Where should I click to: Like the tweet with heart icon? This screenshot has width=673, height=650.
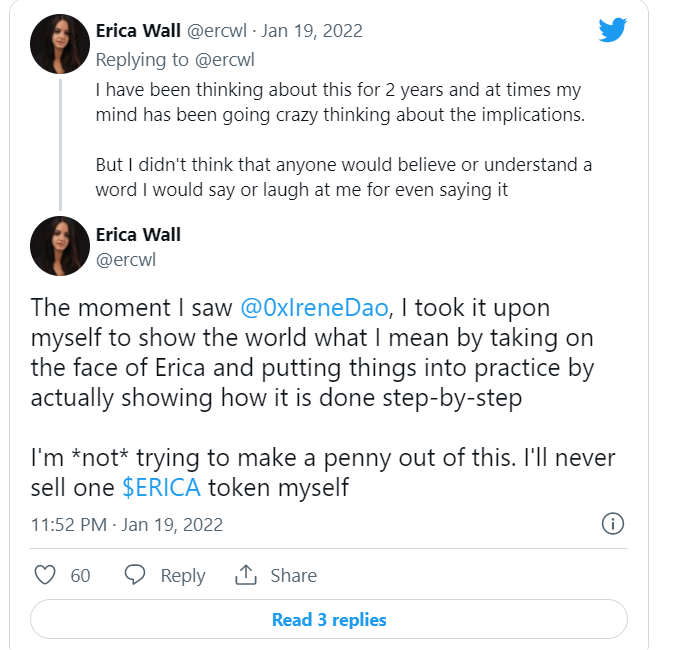tap(45, 575)
